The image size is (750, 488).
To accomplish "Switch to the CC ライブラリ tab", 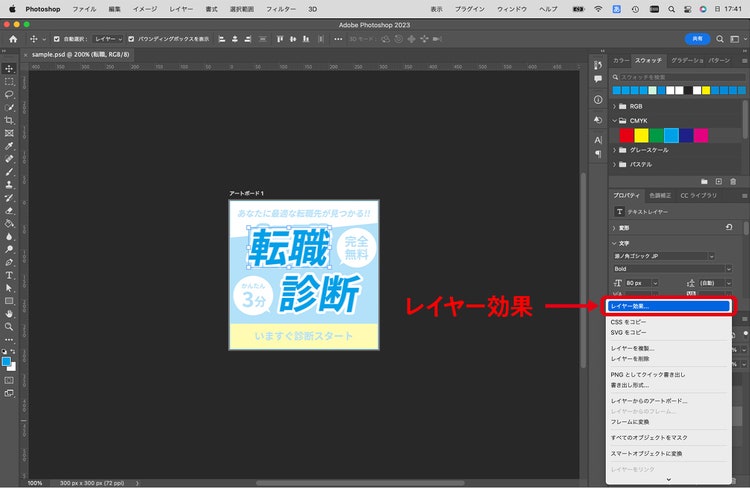I will point(698,196).
